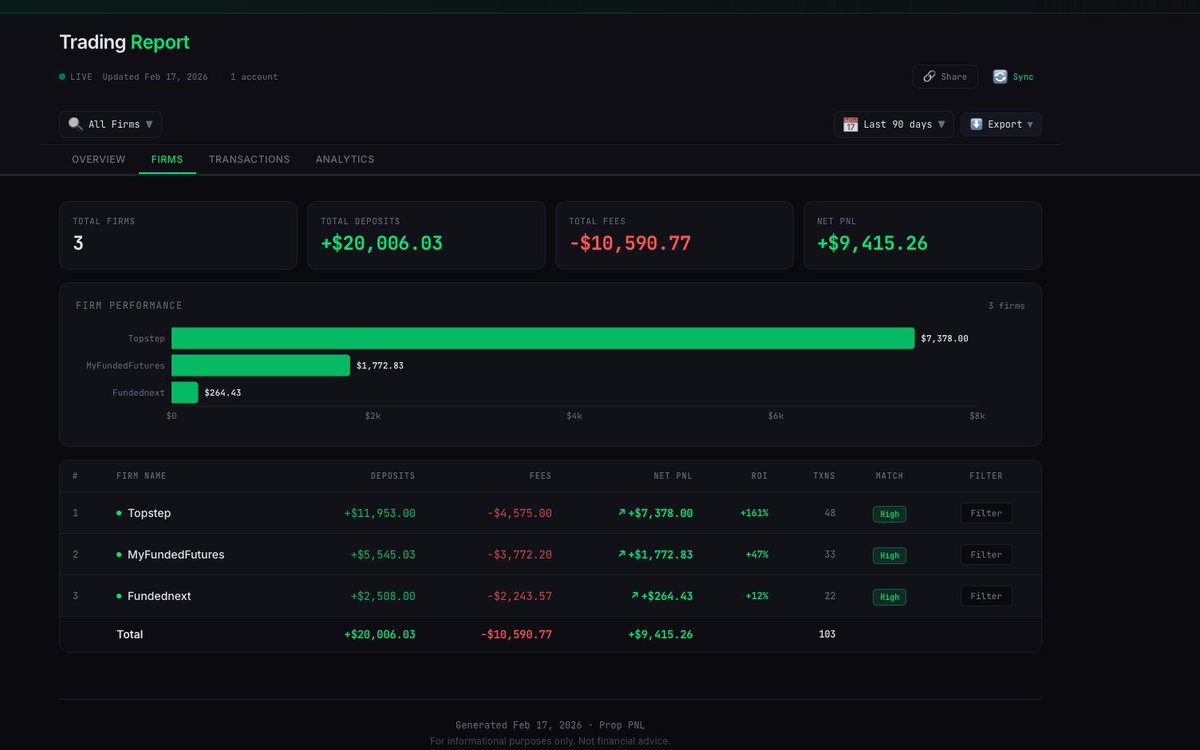Click the green dot beside MyFundedFutures
This screenshot has width=1200, height=750.
[119, 554]
